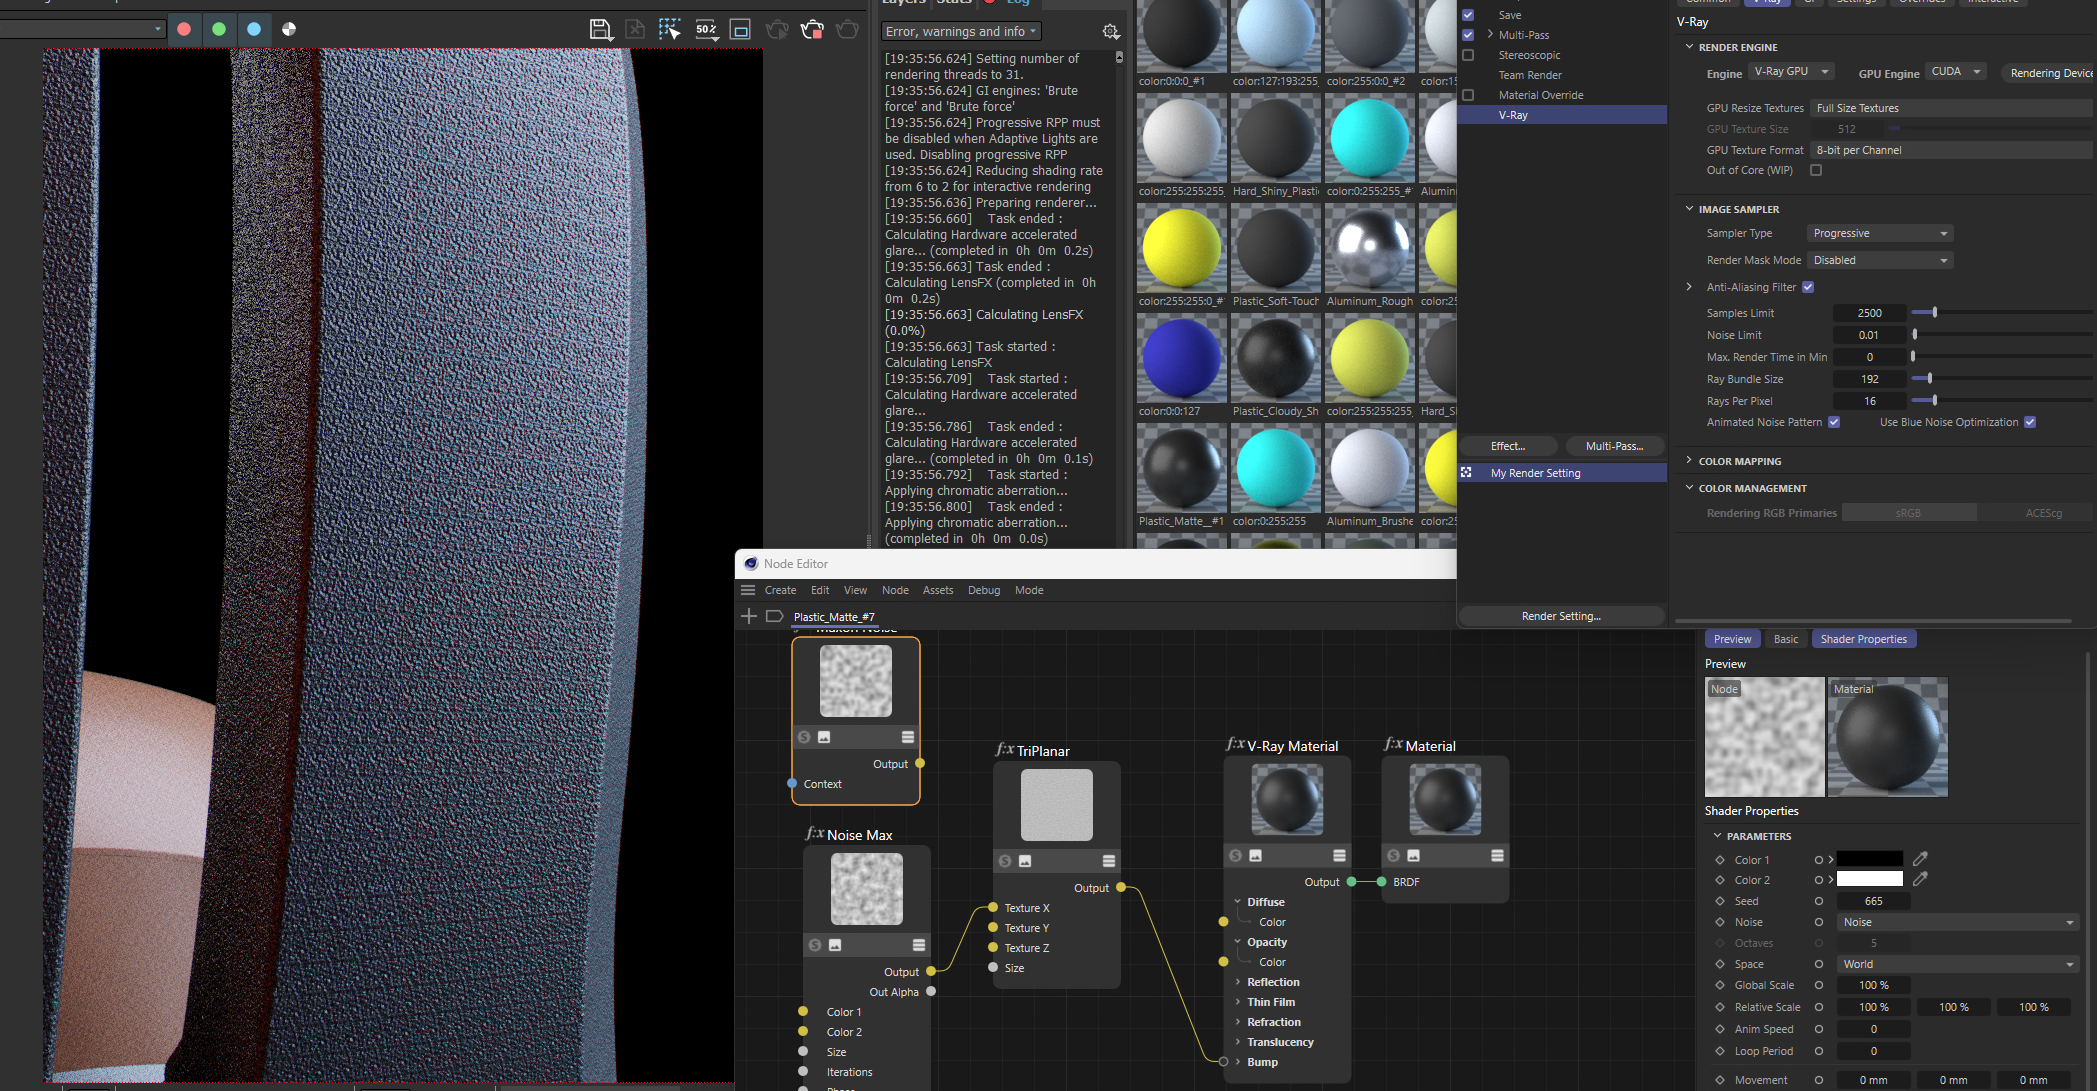Click the black Color 1 swatch

click(1869, 859)
